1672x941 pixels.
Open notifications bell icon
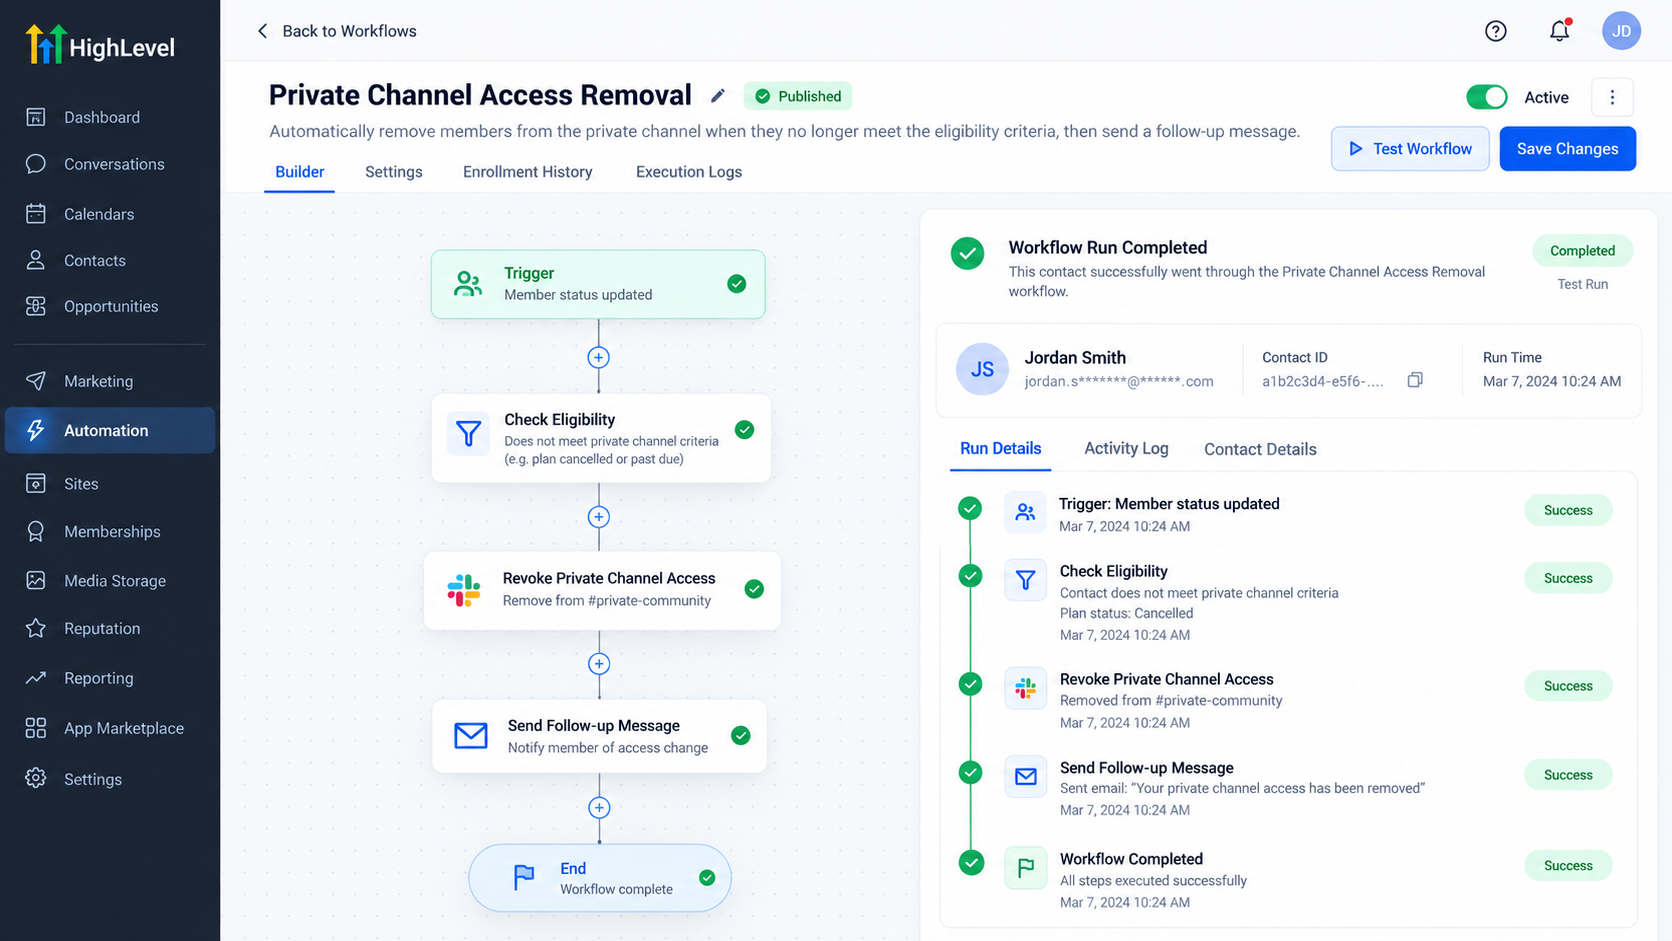click(x=1559, y=31)
